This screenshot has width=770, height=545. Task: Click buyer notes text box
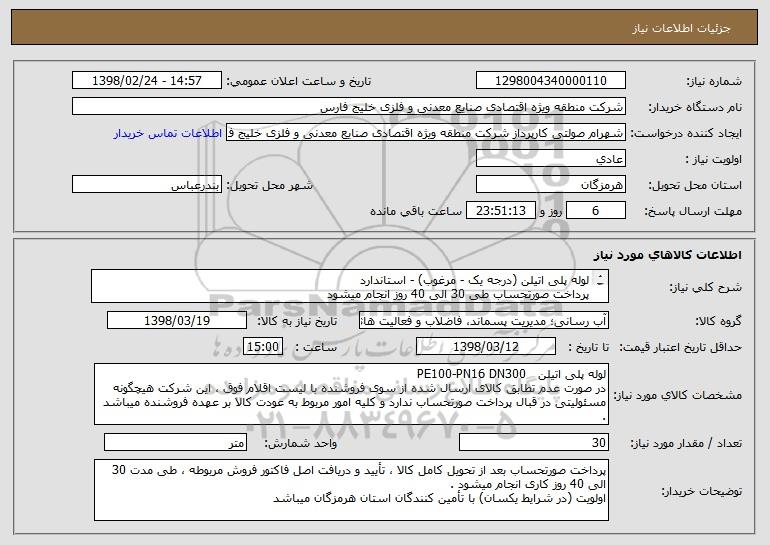pos(351,490)
